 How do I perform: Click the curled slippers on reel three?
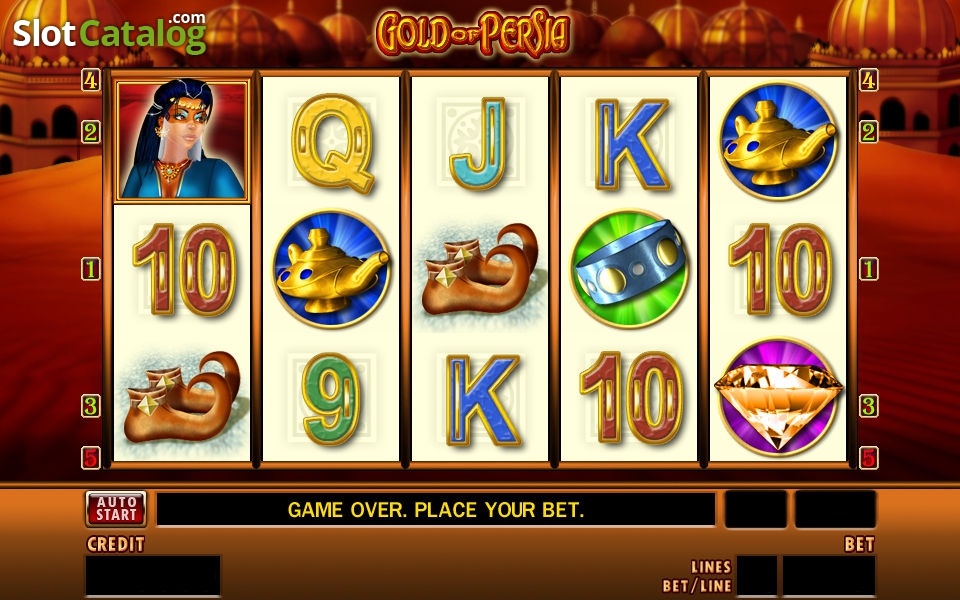tap(479, 269)
